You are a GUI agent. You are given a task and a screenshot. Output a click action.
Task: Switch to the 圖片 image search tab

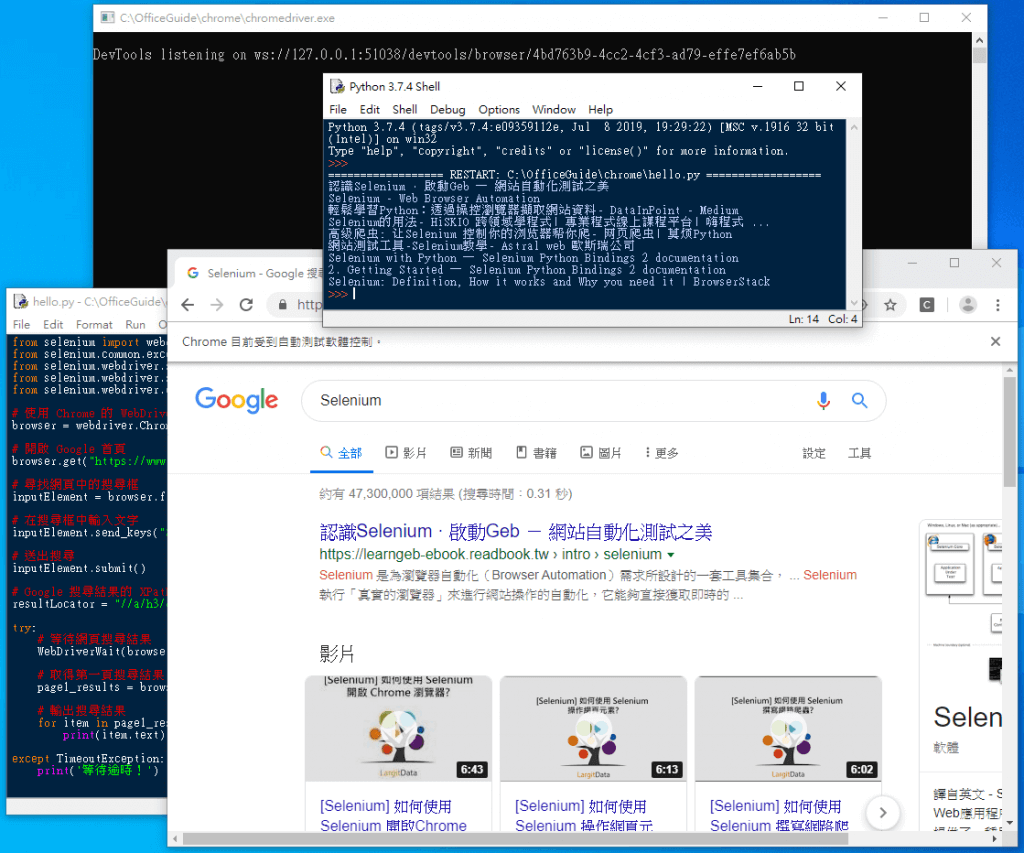pyautogui.click(x=606, y=452)
